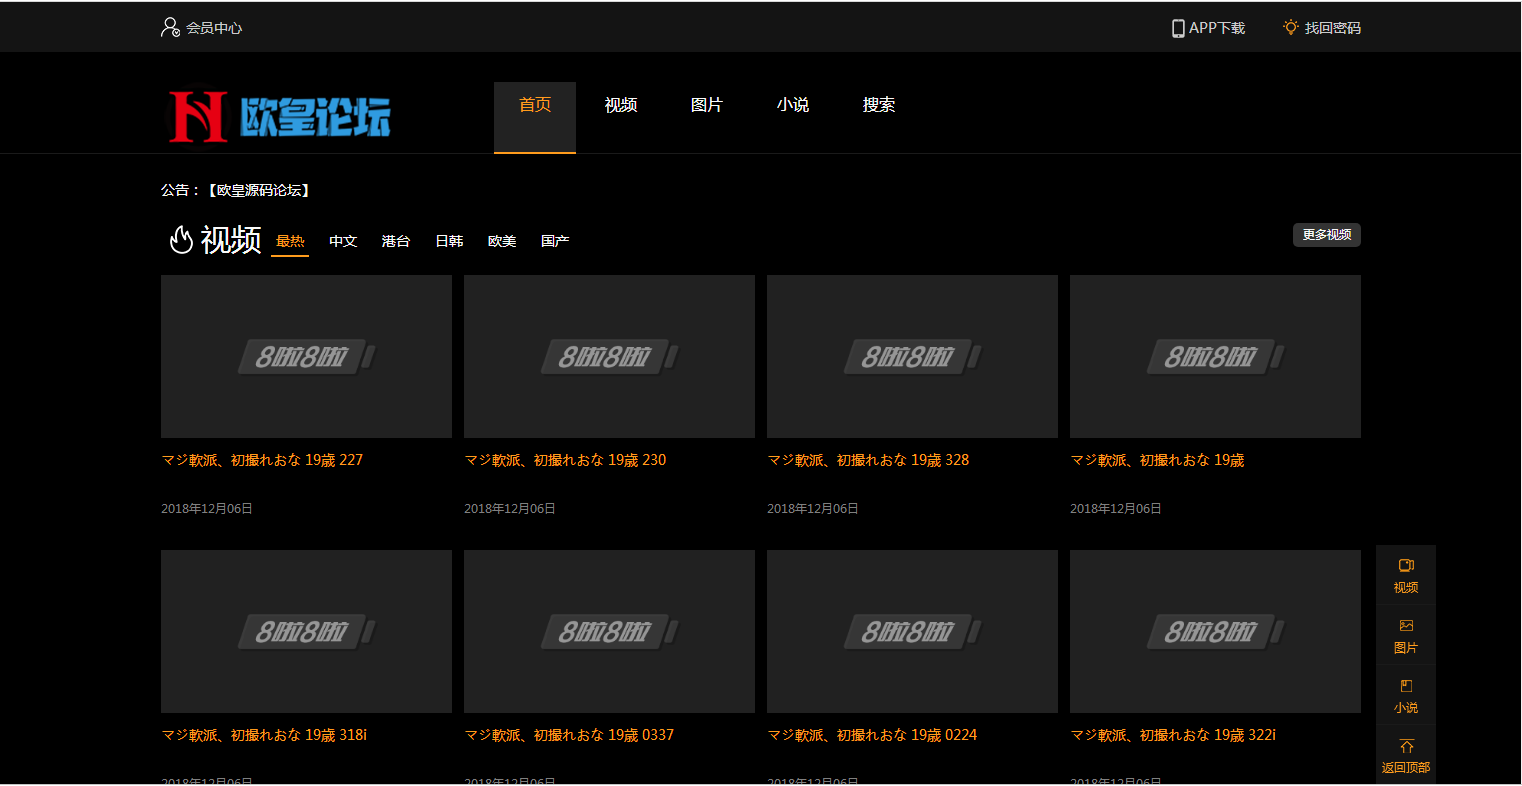Filter videos by the 日韩 category

(449, 240)
